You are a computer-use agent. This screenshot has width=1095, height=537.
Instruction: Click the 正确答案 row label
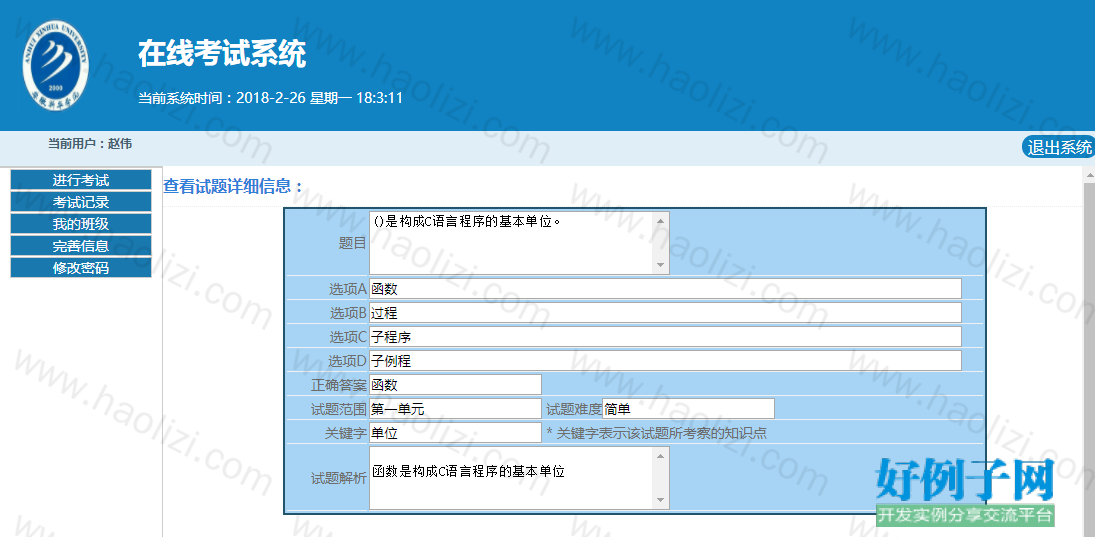(339, 385)
